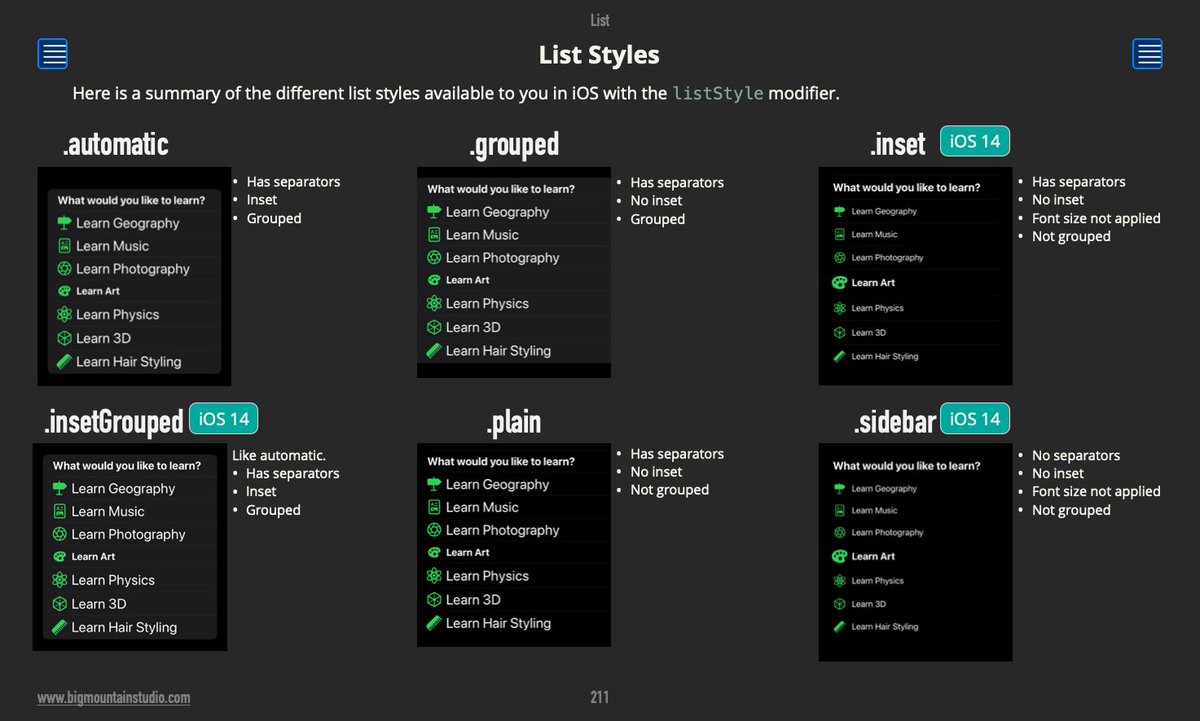Click the .plain list header question
This screenshot has width=1200, height=721.
(x=501, y=461)
